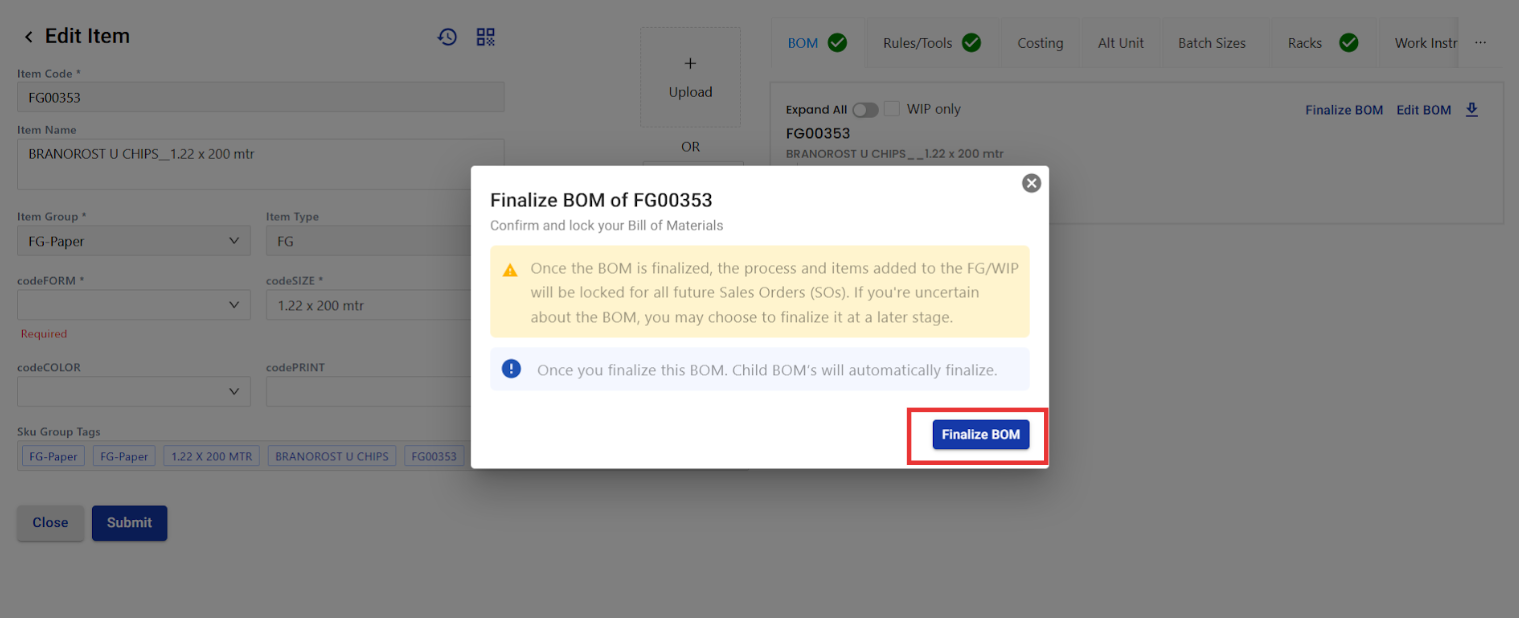Toggle the Expand All switch
Viewport: 1519px width, 618px height.
pos(865,110)
